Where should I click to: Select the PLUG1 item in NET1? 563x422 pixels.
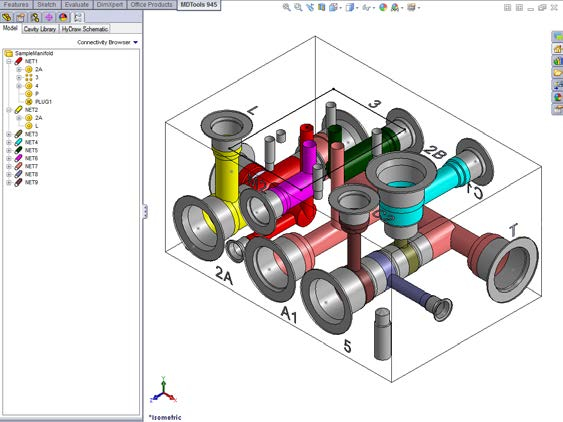tap(43, 102)
